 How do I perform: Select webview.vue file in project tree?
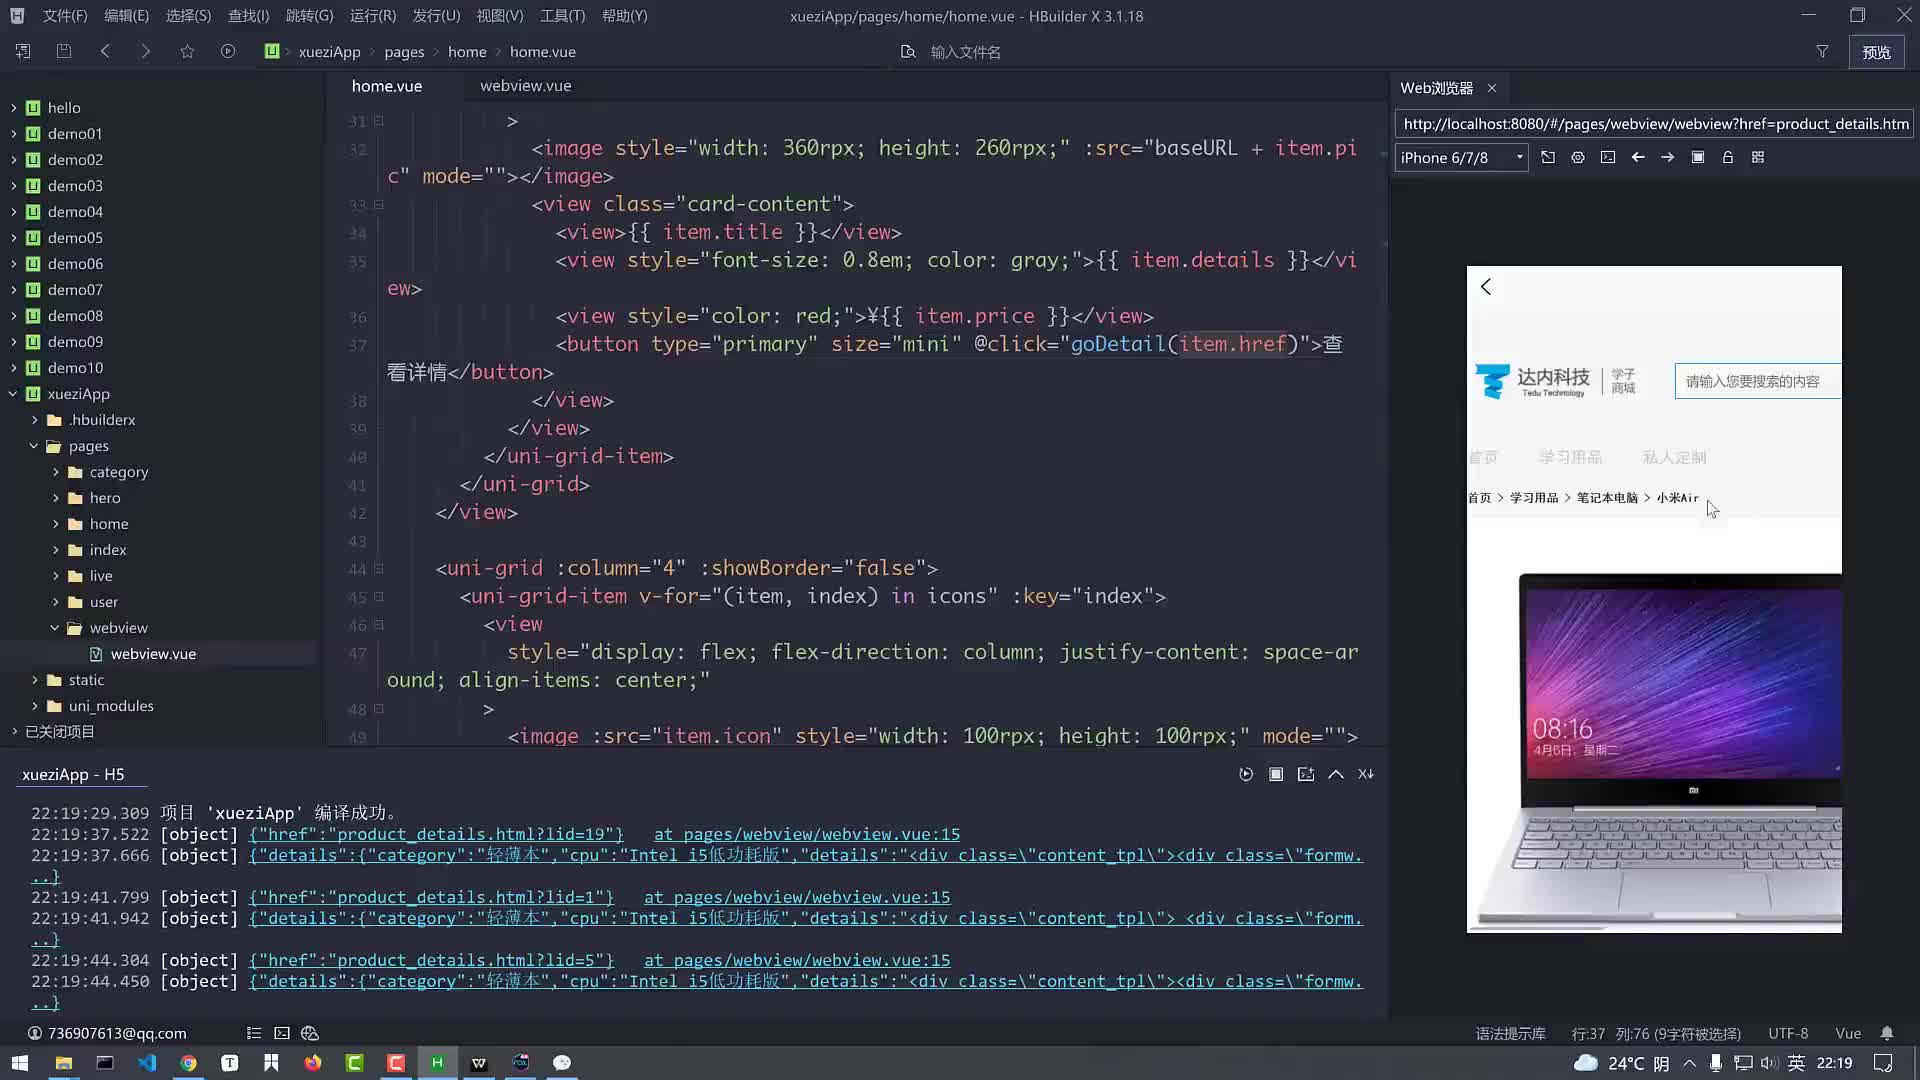tap(153, 653)
